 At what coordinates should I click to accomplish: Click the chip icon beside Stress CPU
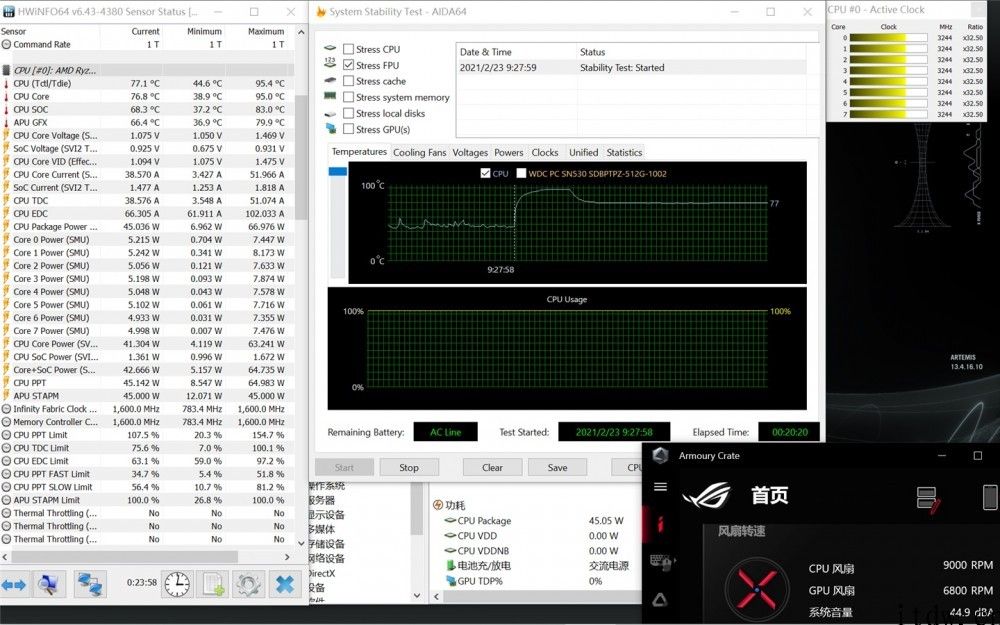(x=330, y=48)
